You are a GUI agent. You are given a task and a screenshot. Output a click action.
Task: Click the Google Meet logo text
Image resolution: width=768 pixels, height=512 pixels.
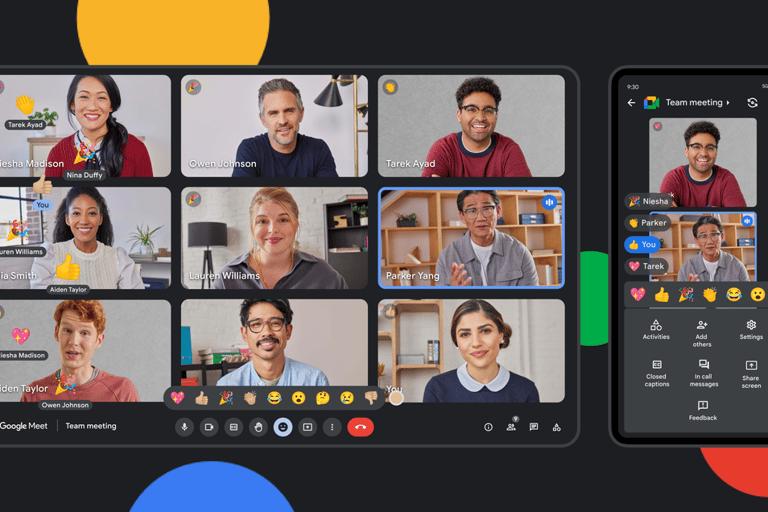(24, 426)
